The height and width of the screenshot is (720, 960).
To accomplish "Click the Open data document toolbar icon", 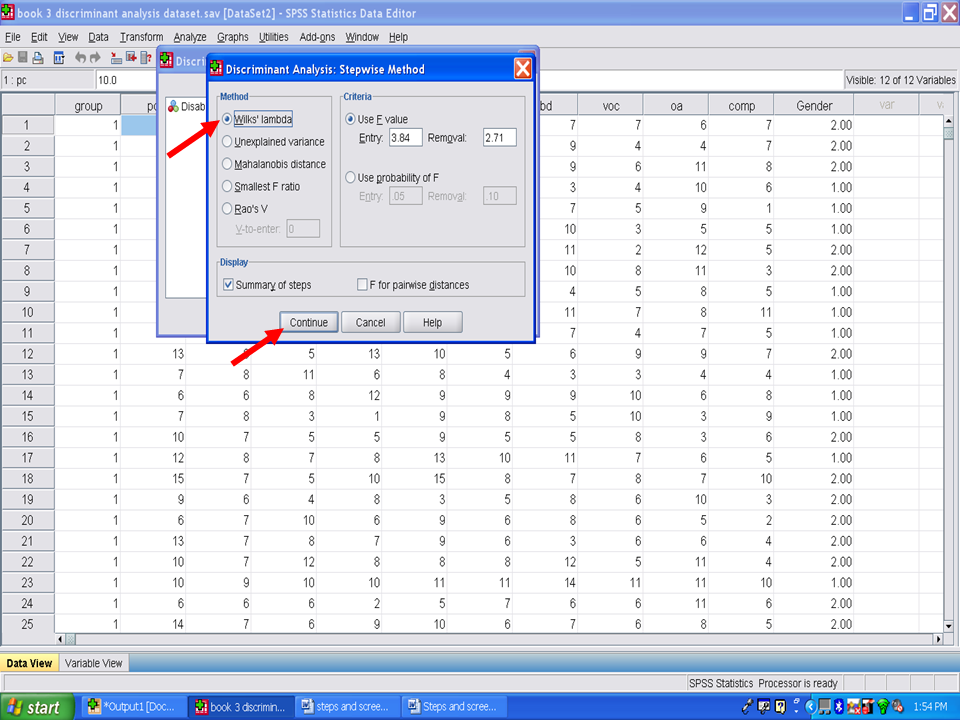I will point(8,58).
